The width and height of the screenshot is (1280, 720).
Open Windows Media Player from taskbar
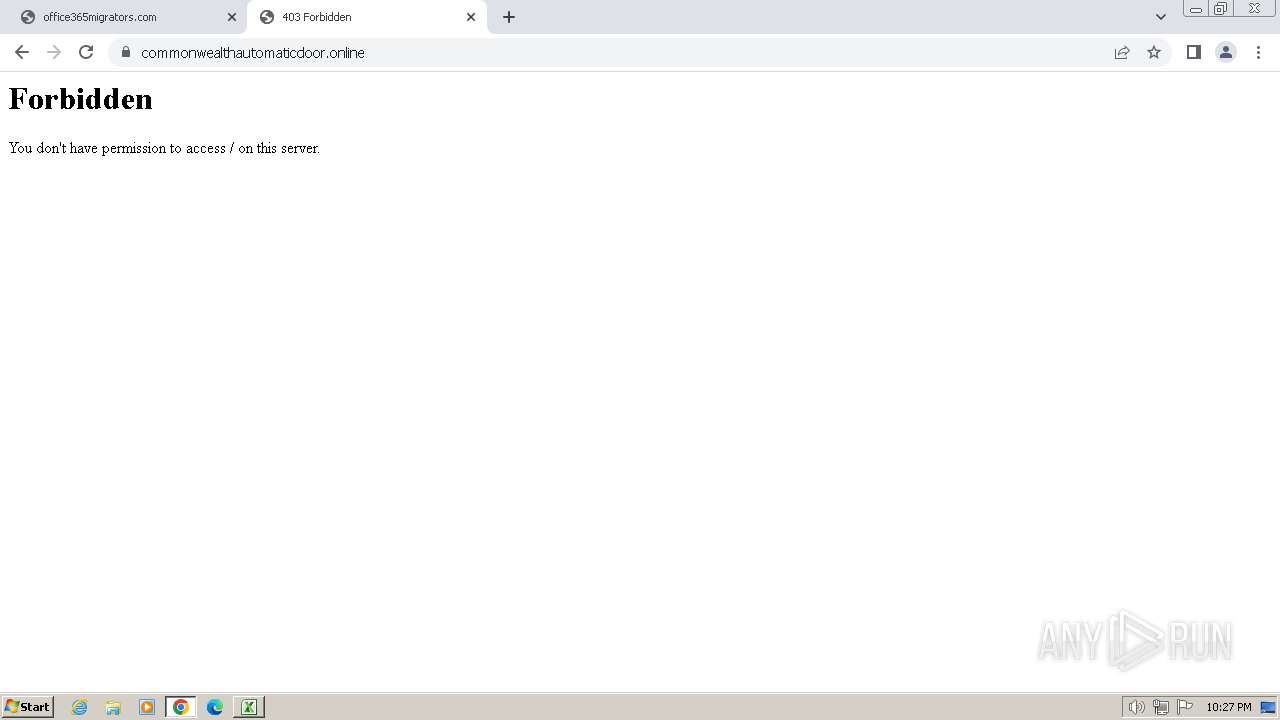point(147,707)
